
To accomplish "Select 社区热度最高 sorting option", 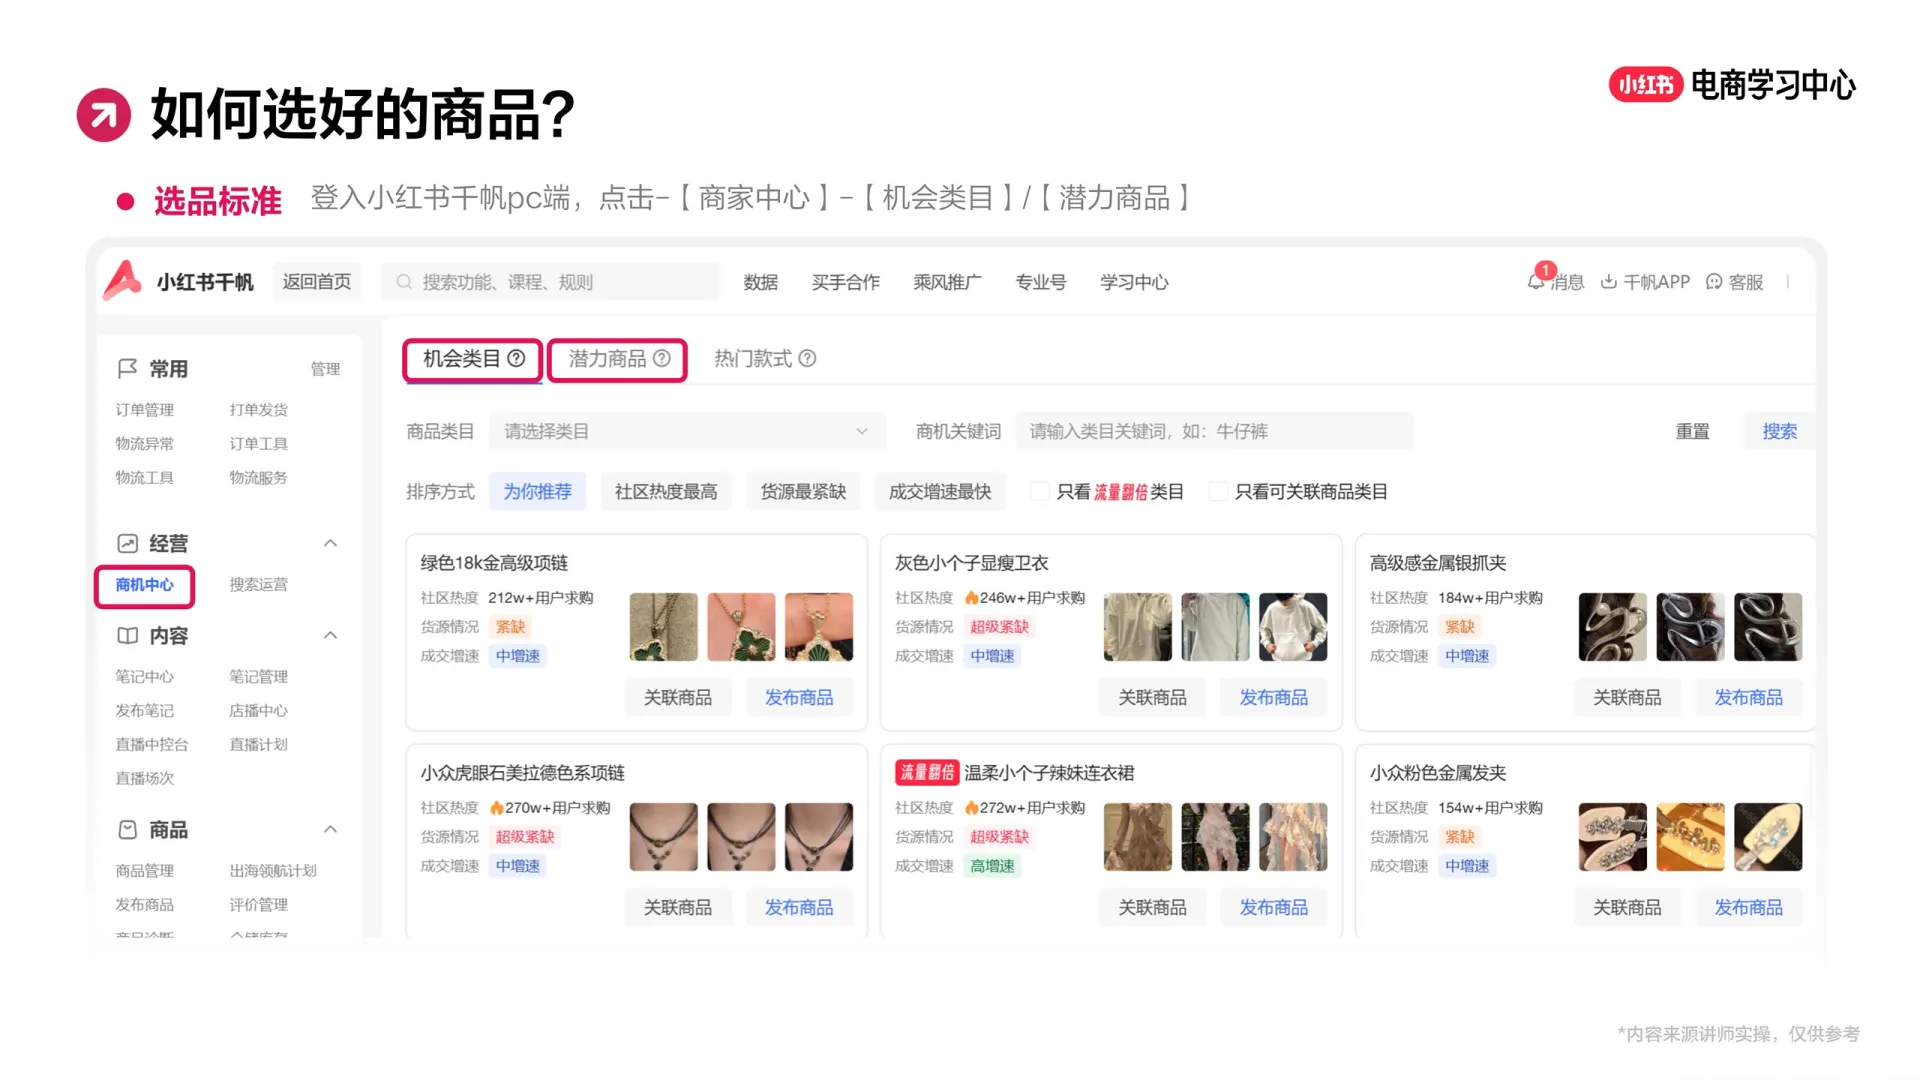I will tap(665, 491).
